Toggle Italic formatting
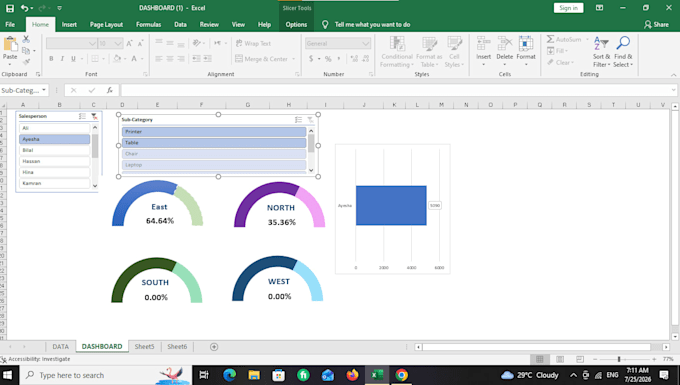680x385 pixels. (x=62, y=59)
